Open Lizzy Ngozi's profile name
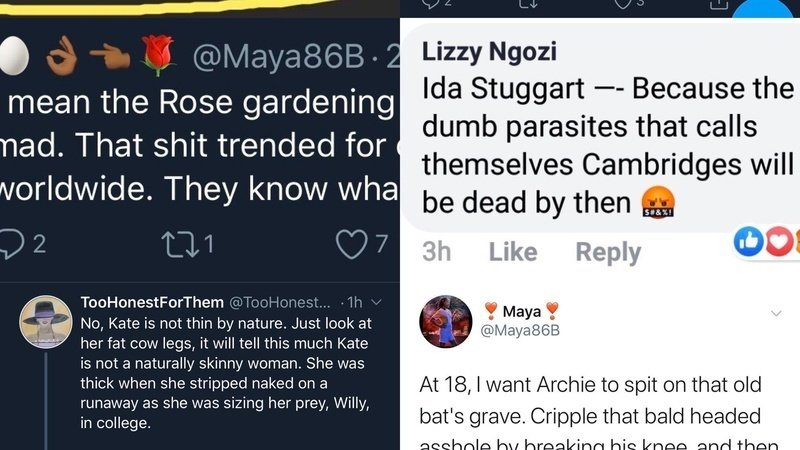The height and width of the screenshot is (450, 800). click(490, 52)
